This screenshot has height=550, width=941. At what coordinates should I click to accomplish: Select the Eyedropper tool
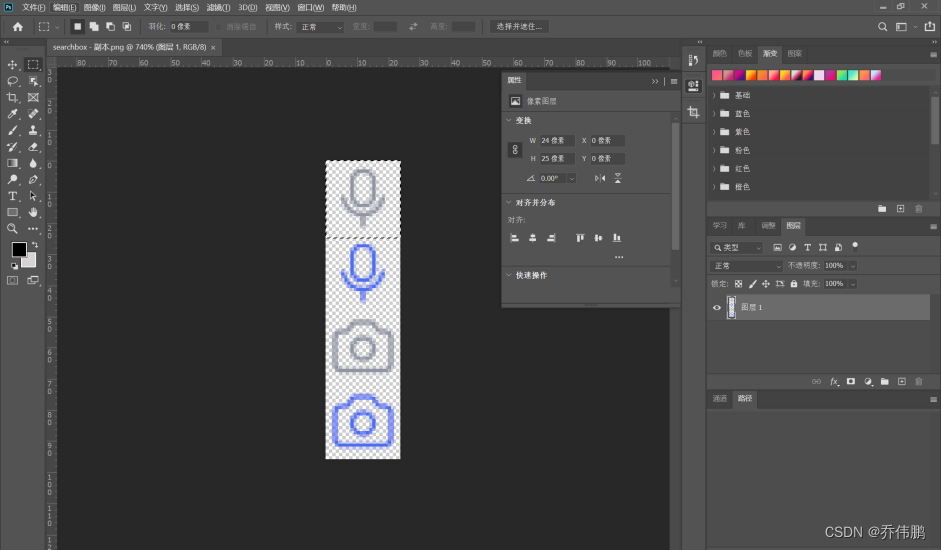[x=13, y=114]
